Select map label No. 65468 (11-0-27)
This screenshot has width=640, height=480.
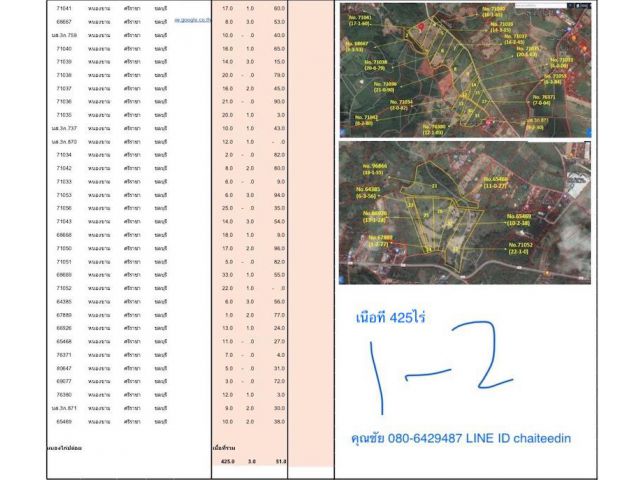coord(496,182)
